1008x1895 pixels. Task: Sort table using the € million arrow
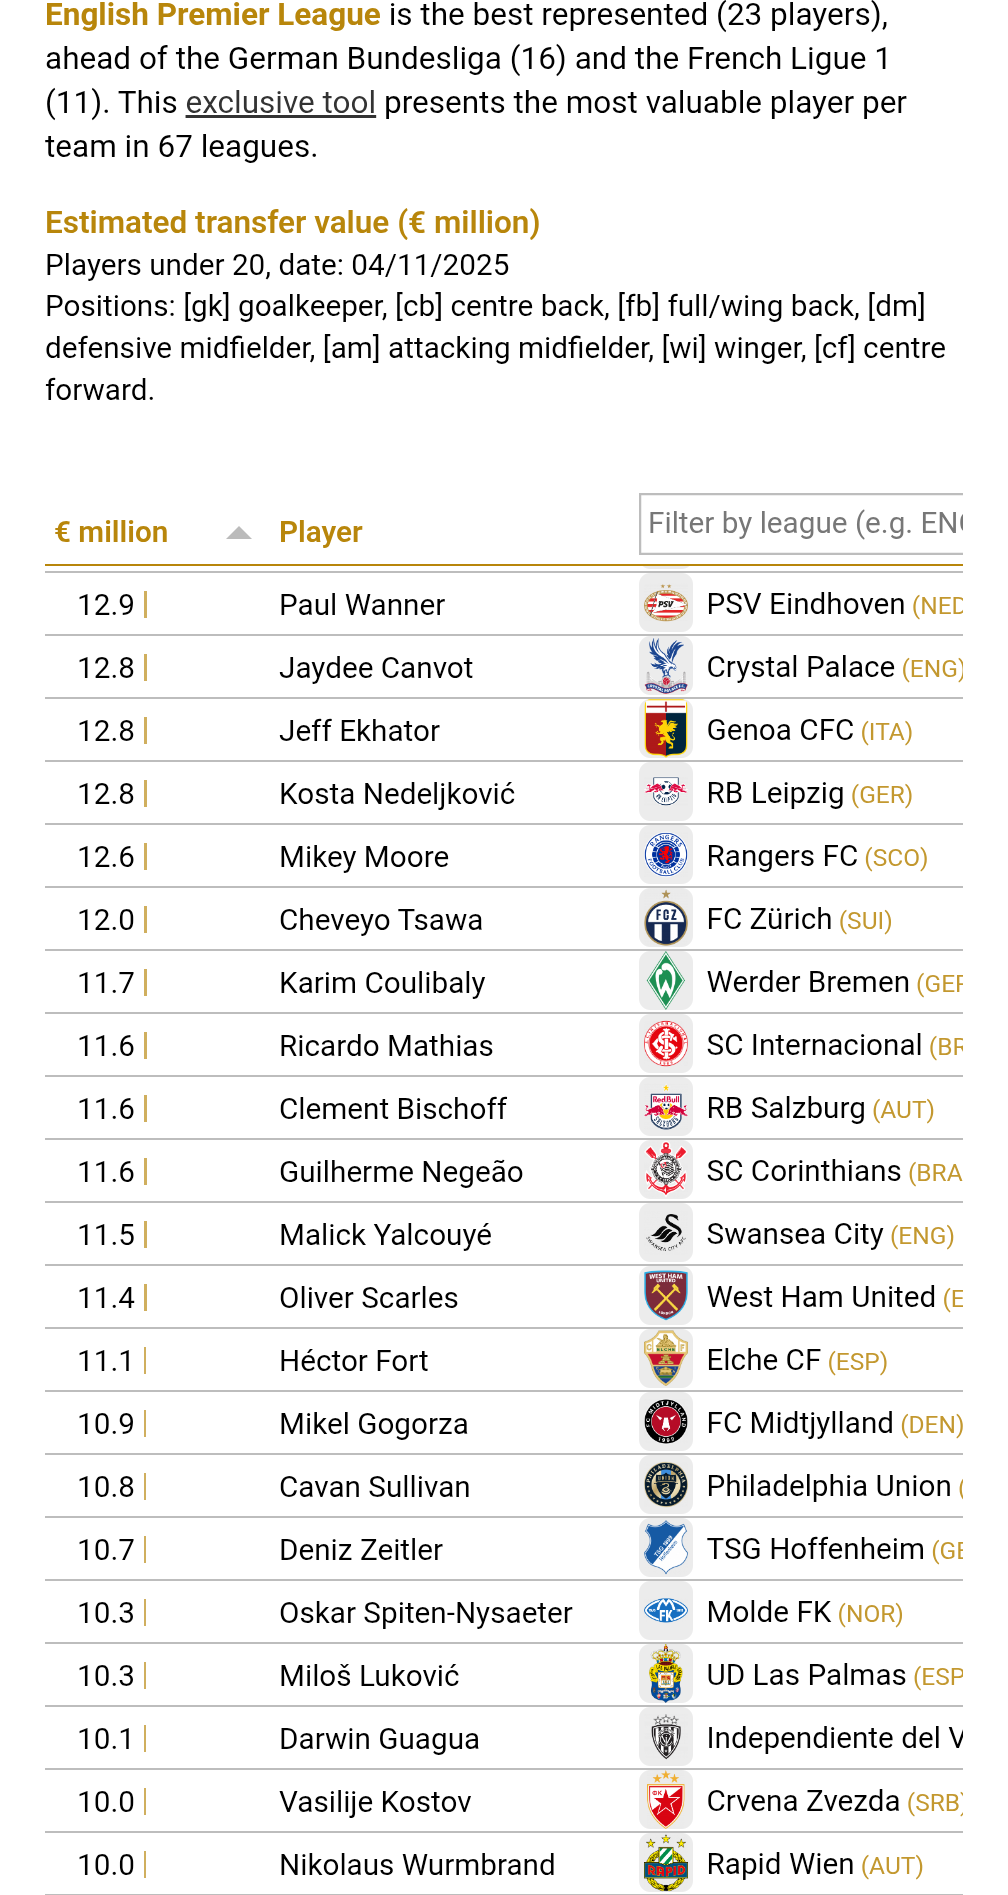[239, 533]
